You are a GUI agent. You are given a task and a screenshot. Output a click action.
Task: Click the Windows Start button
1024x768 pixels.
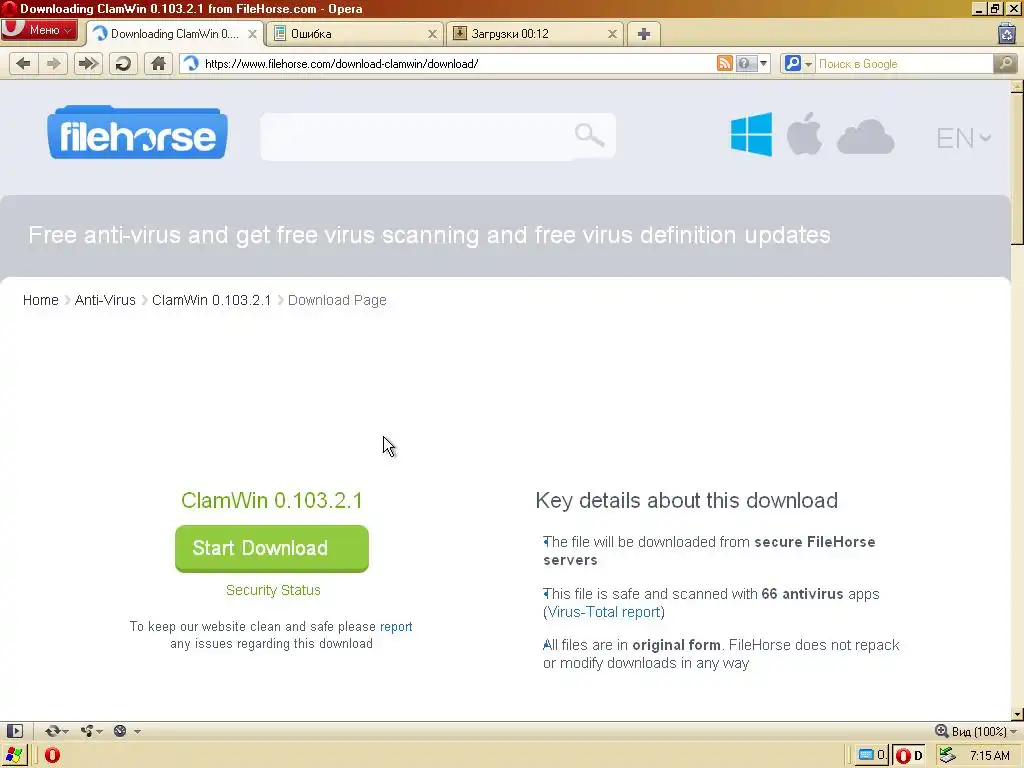(x=14, y=756)
